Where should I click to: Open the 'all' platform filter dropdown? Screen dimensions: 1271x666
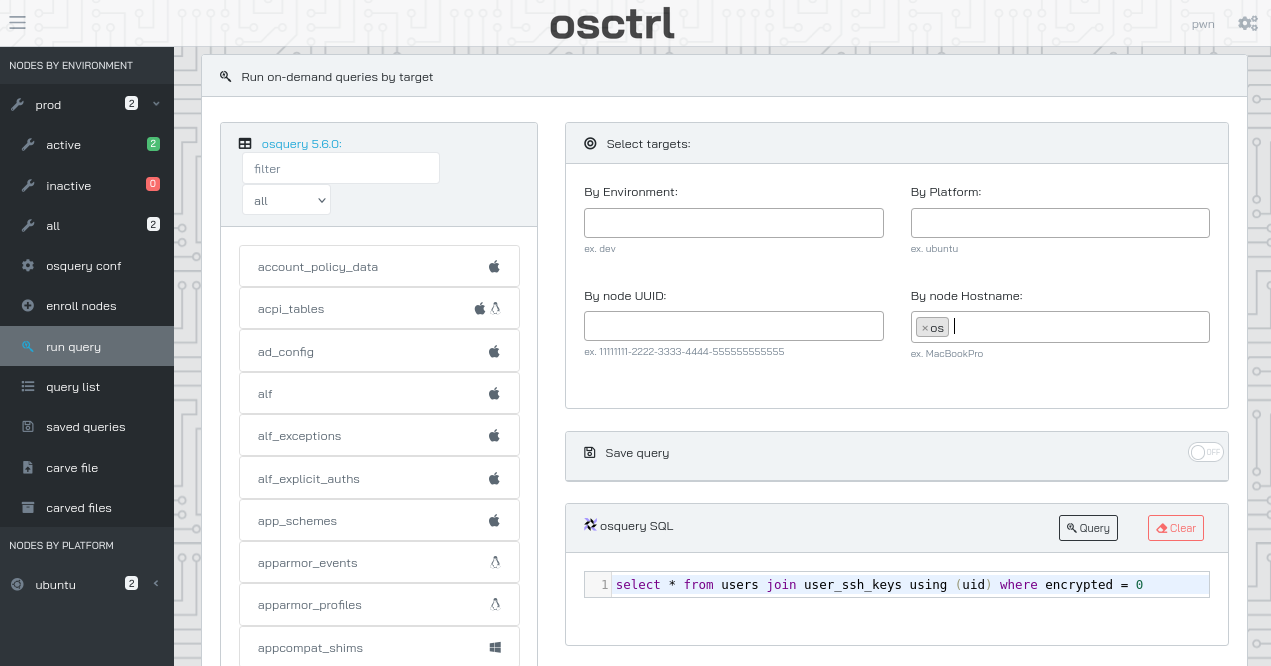pos(286,200)
